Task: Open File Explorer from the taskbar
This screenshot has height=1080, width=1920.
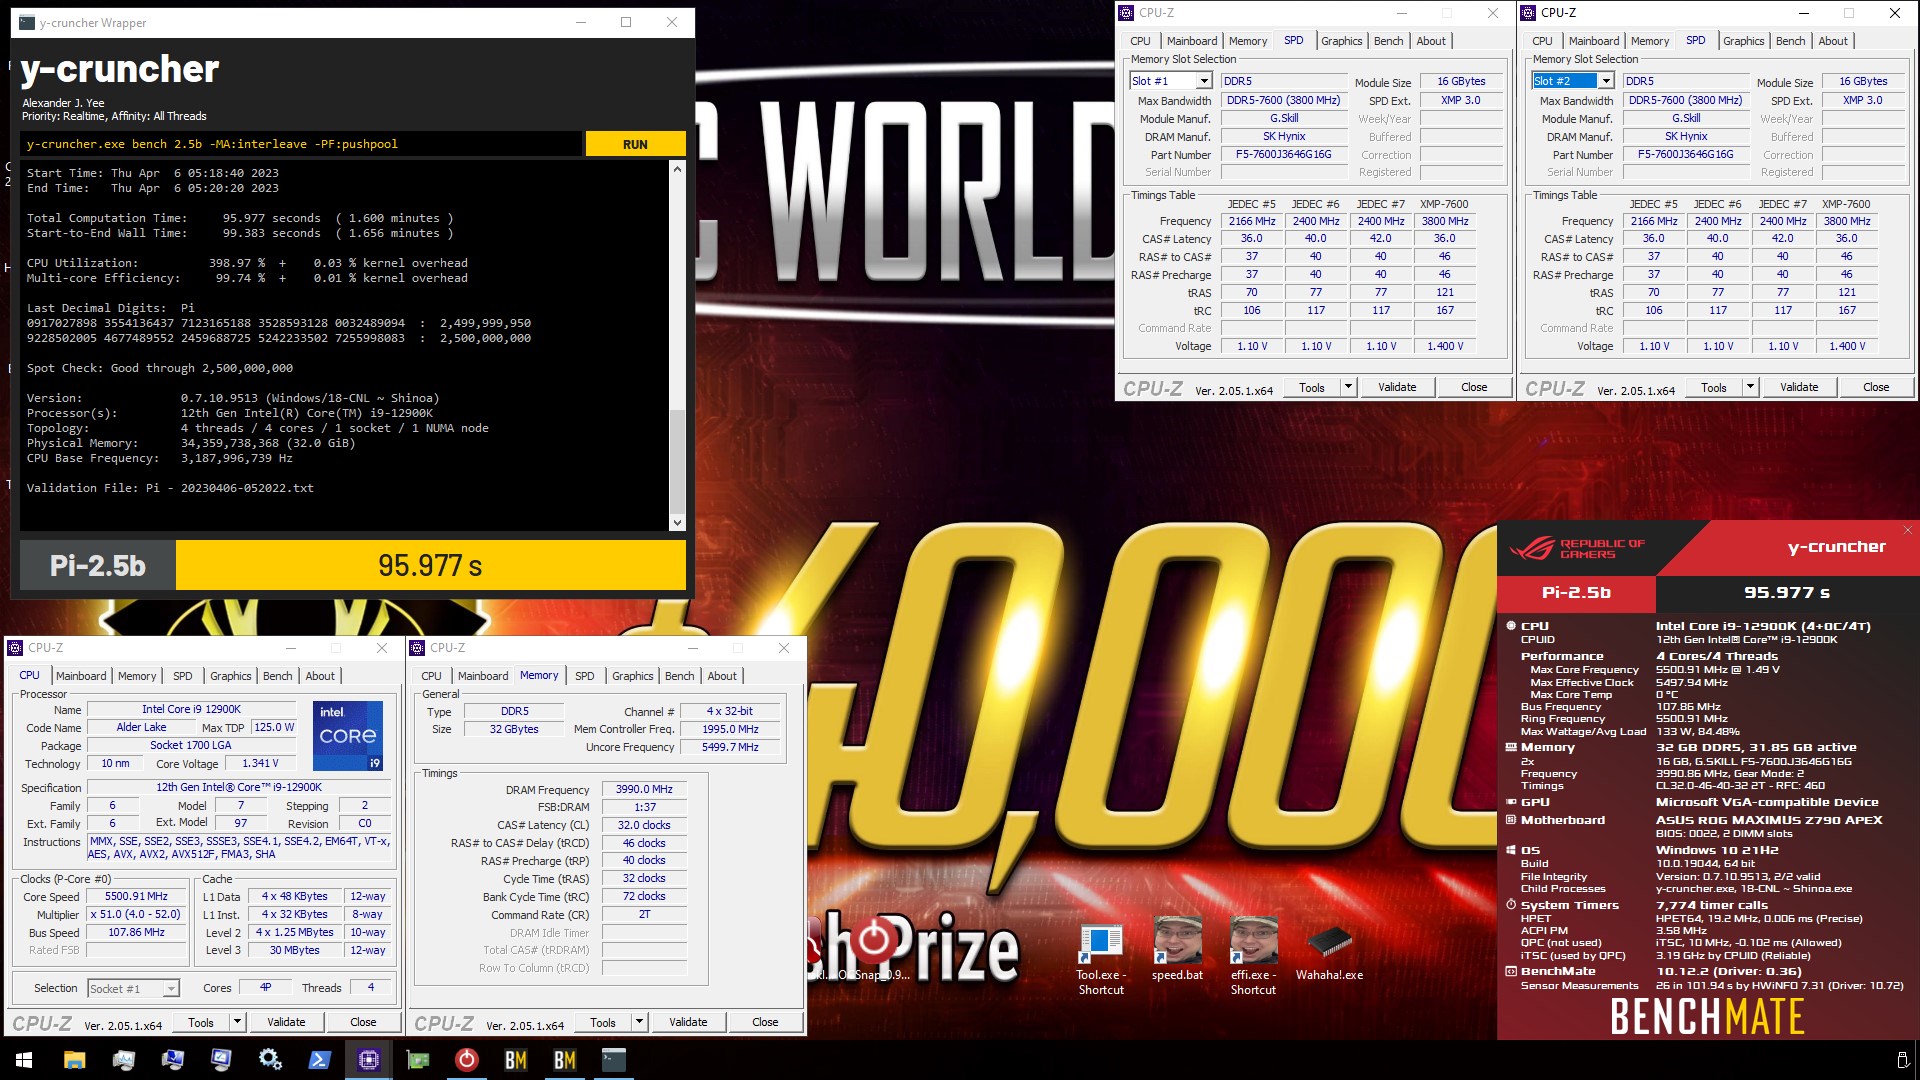Action: pyautogui.click(x=74, y=1060)
